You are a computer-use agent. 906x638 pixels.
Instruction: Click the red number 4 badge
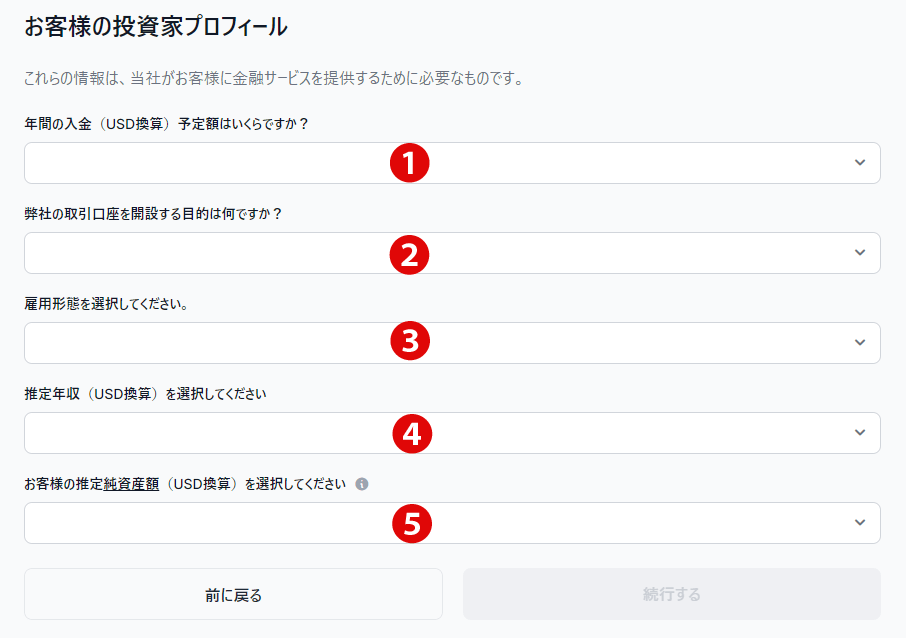[x=411, y=433]
